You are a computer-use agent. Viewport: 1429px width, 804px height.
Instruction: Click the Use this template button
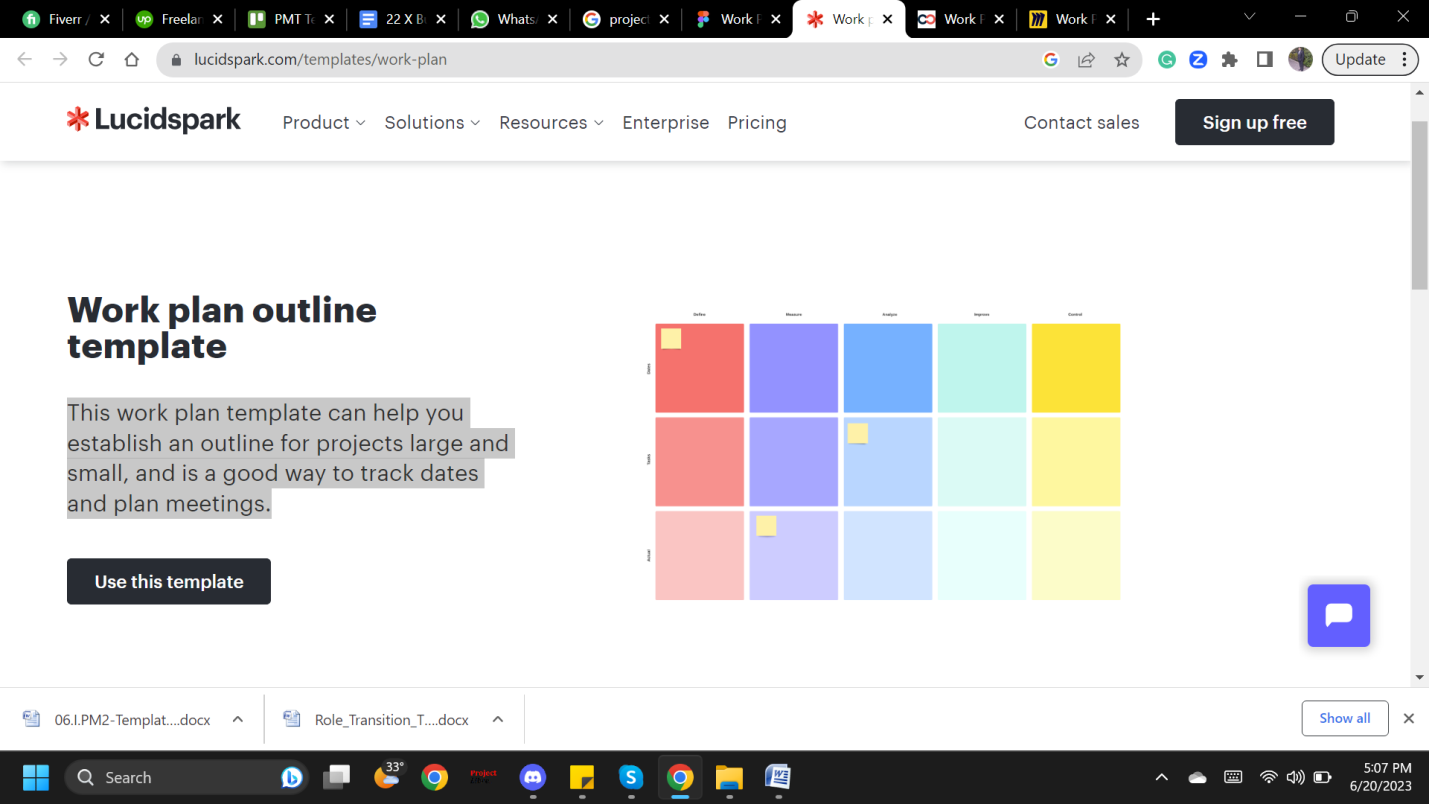[x=169, y=581]
